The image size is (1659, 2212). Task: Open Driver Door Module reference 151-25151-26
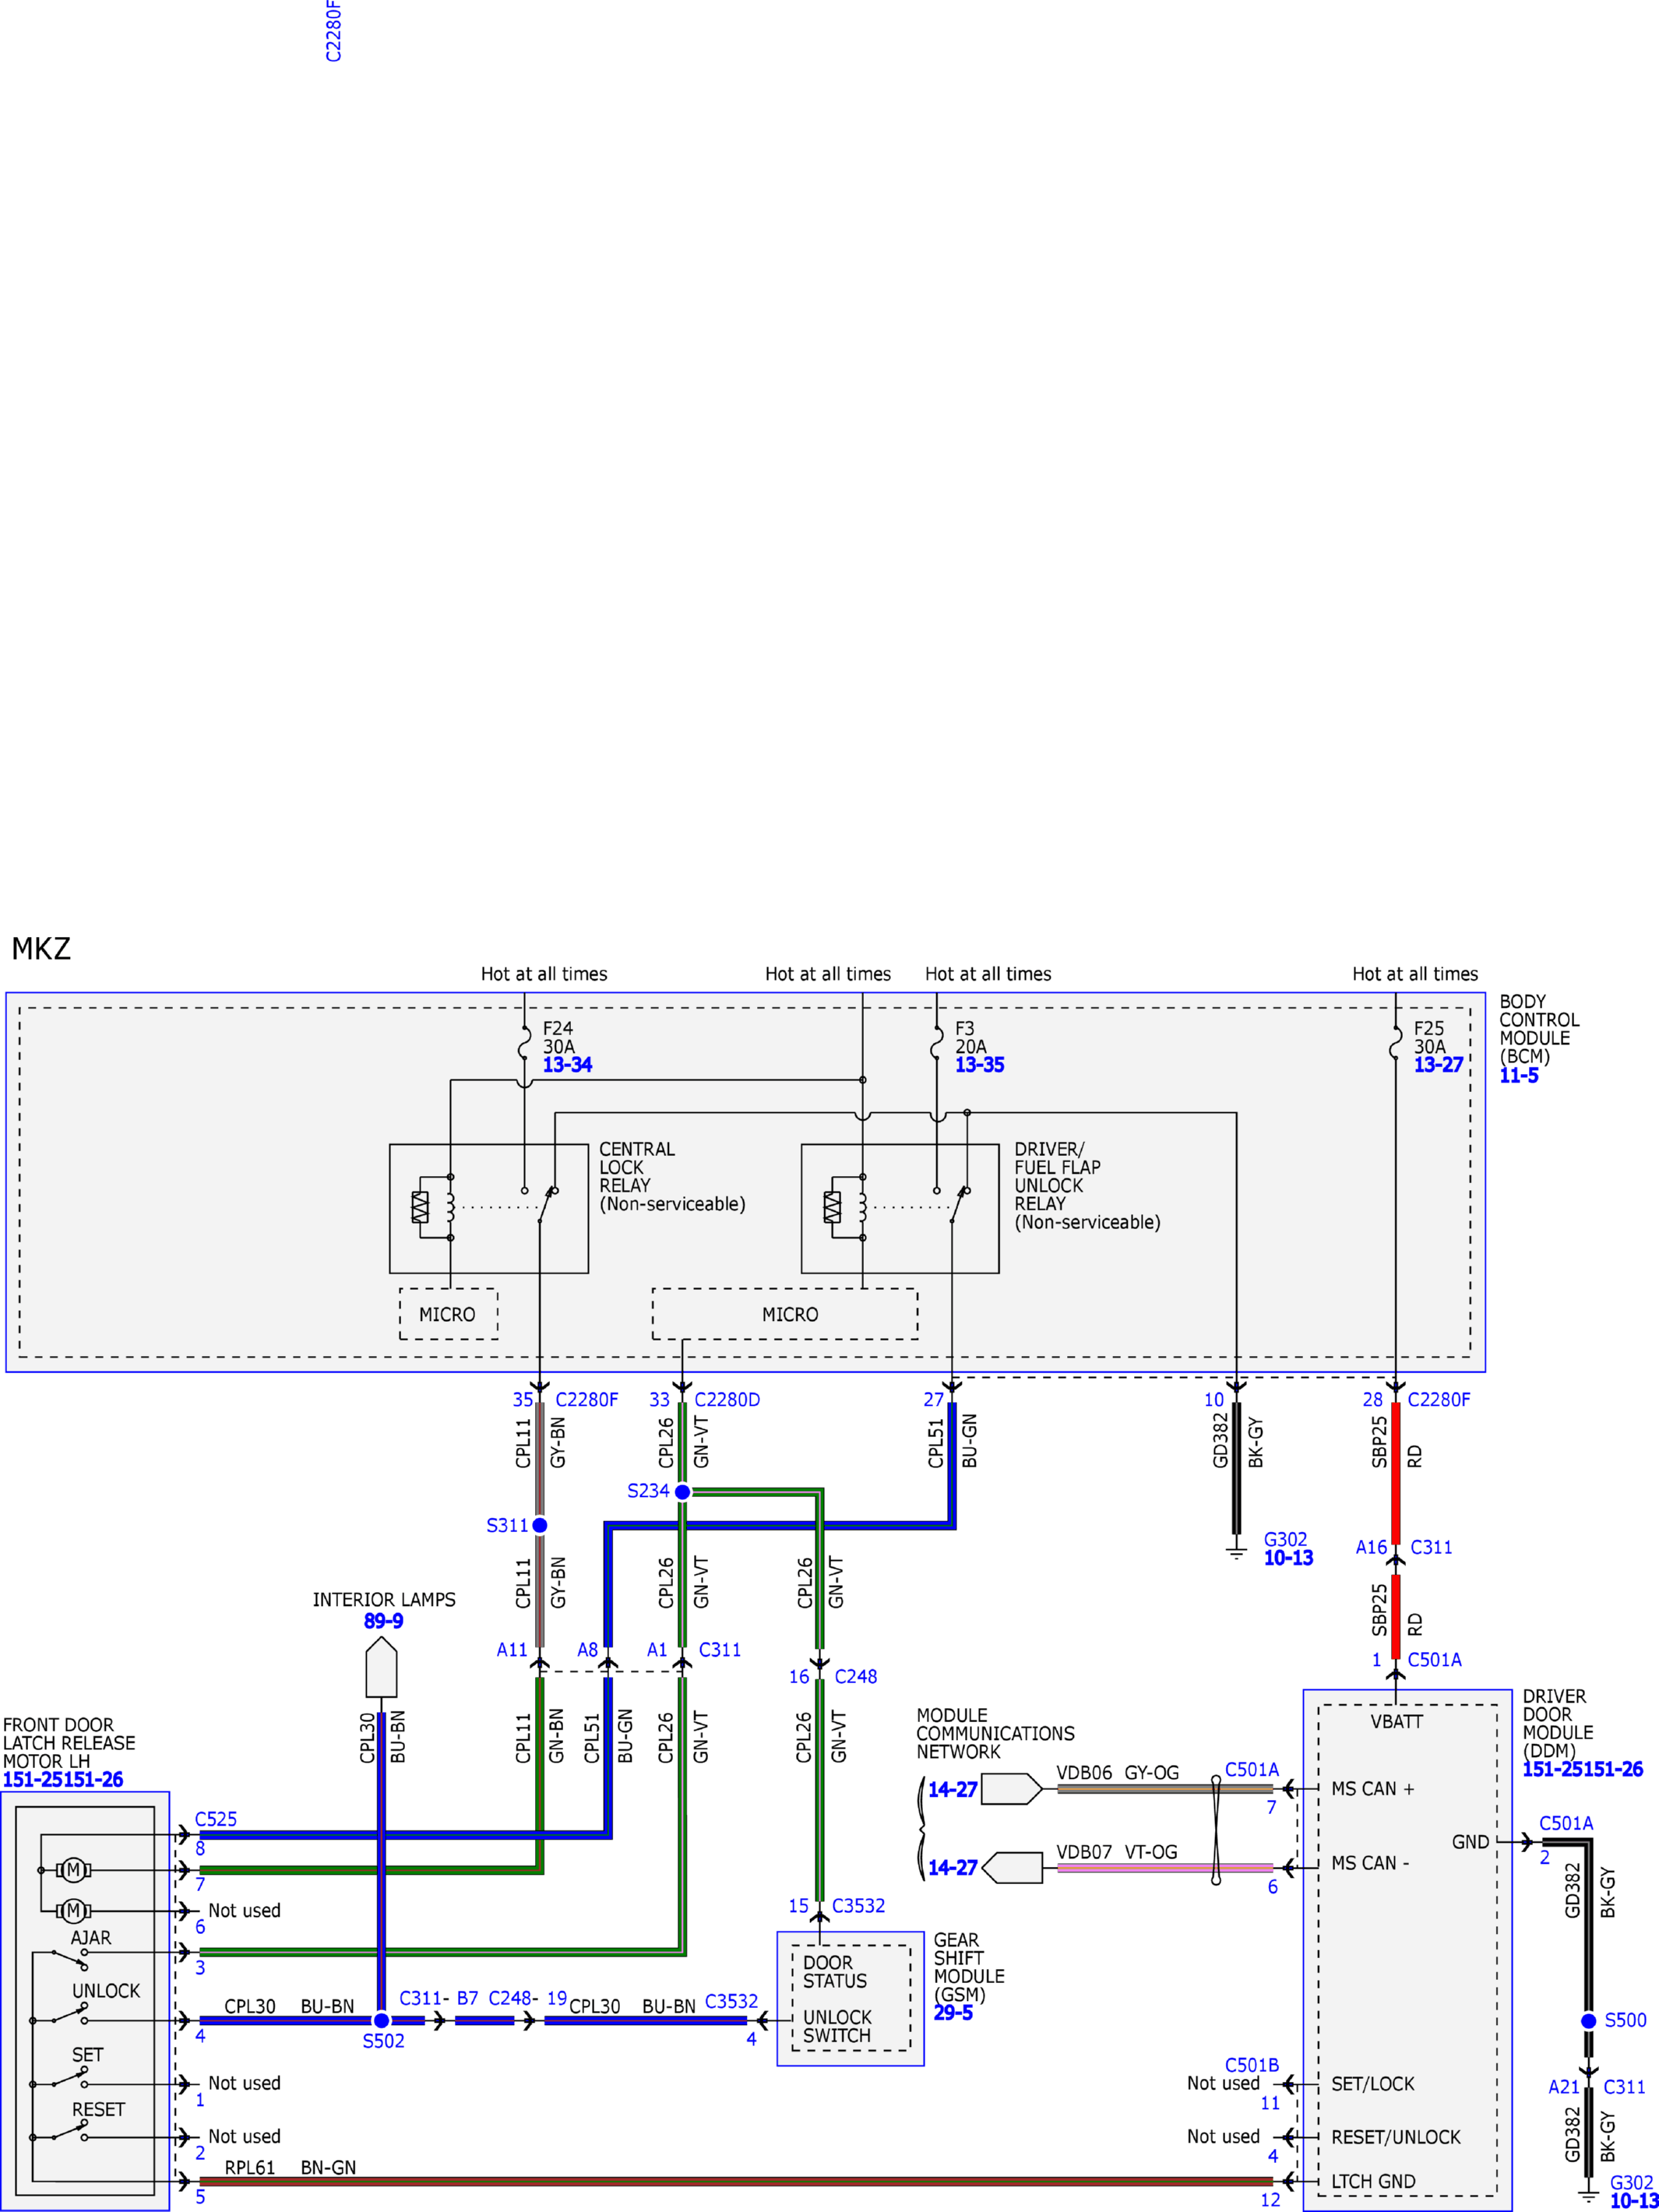click(x=1582, y=1769)
